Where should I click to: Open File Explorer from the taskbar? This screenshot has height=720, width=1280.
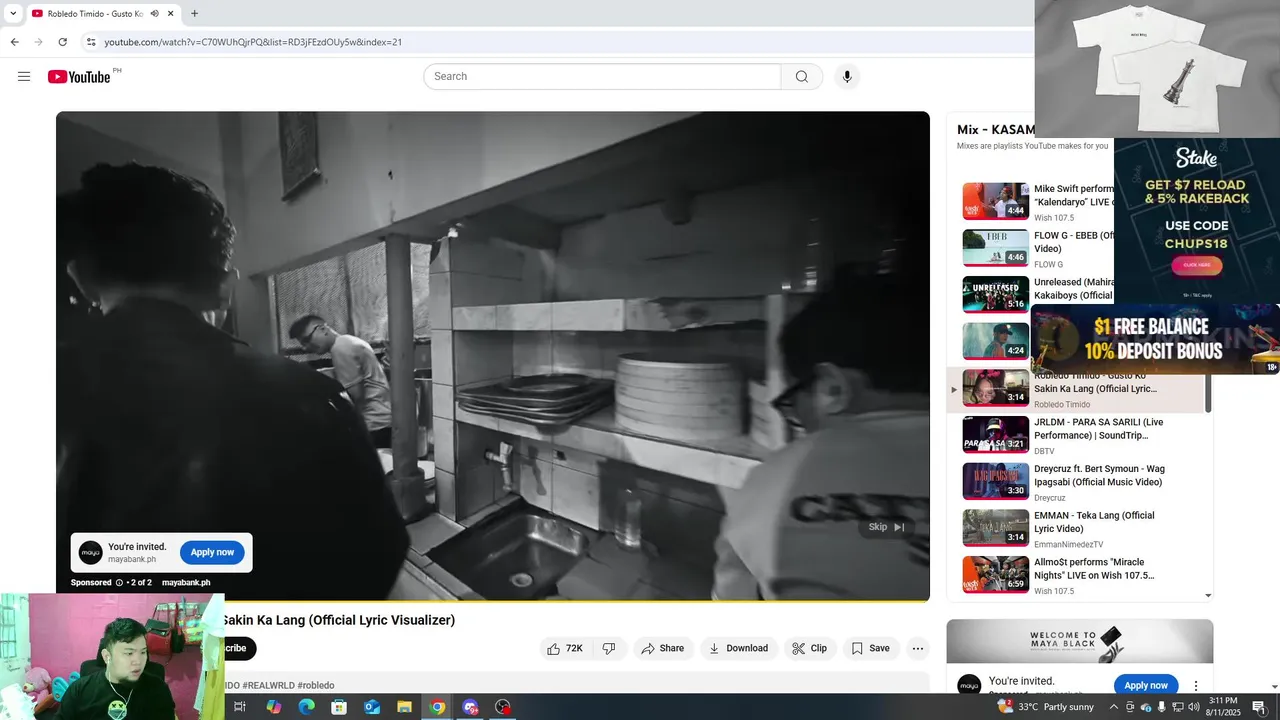404,707
